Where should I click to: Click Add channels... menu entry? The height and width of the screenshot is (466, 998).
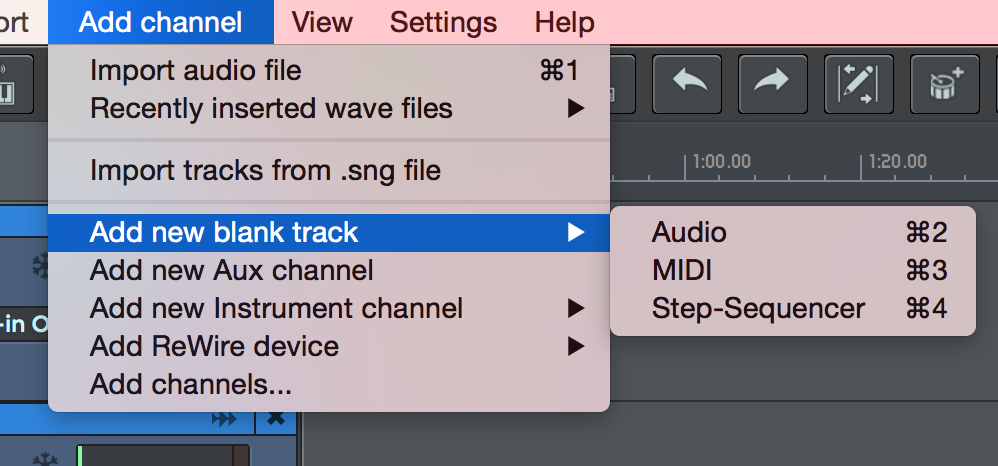[190, 384]
